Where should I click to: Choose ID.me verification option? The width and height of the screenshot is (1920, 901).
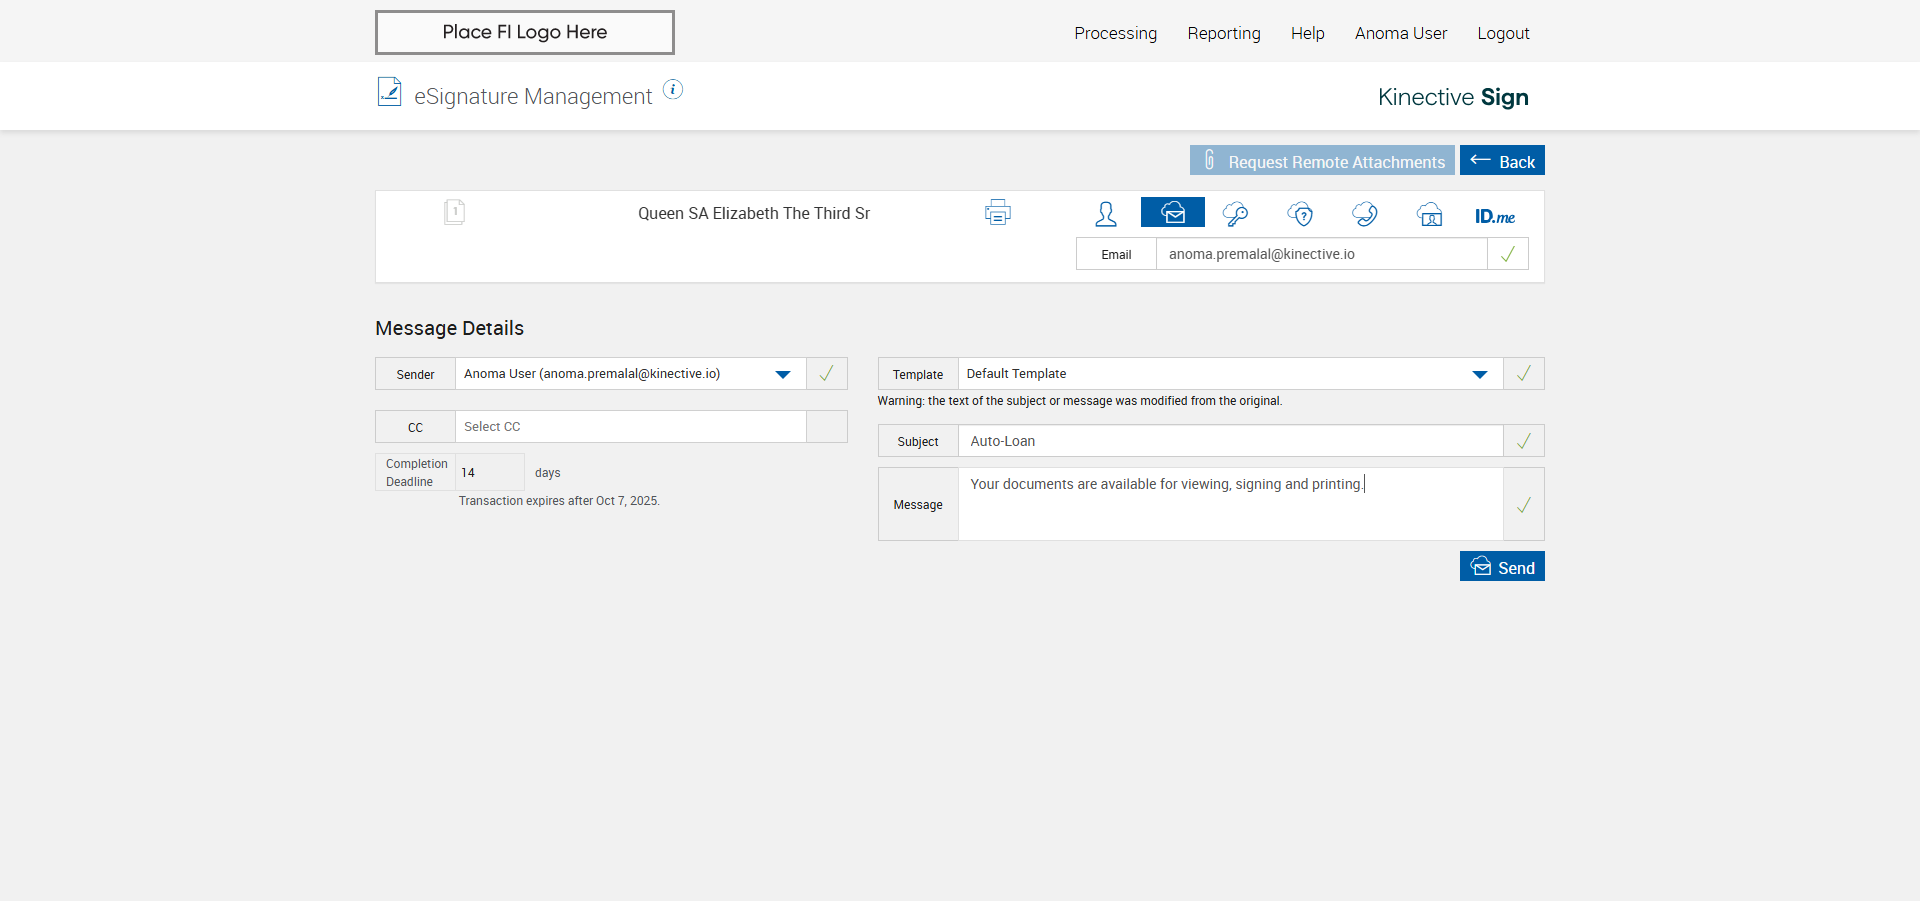[x=1494, y=216]
